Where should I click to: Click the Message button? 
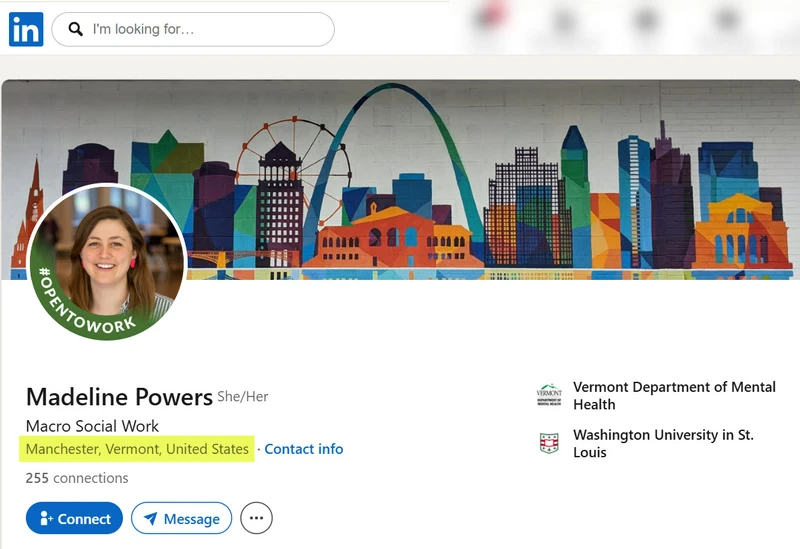pyautogui.click(x=182, y=518)
